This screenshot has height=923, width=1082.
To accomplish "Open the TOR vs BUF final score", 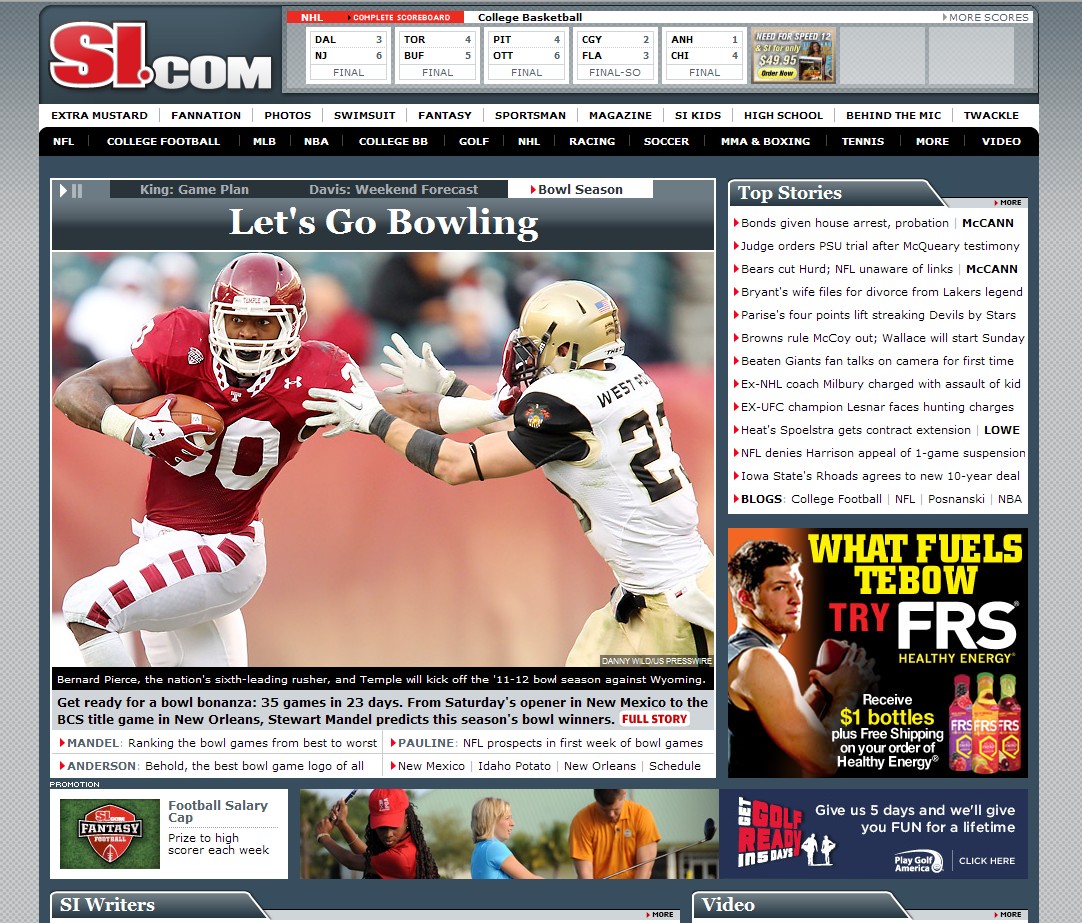I will point(437,56).
